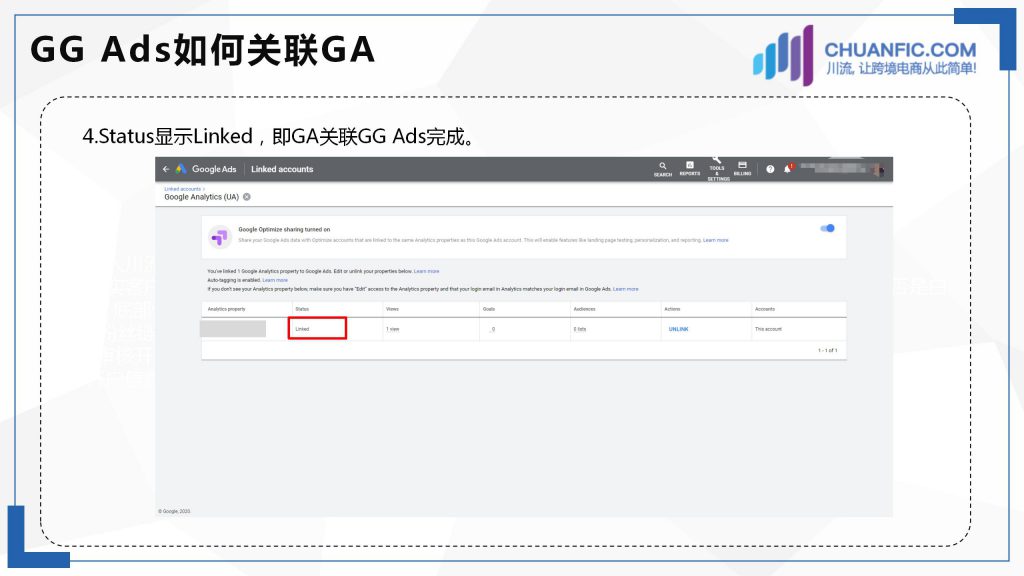Click Learn more after 'Edit or unlink your properties'
The height and width of the screenshot is (576, 1024).
426,271
